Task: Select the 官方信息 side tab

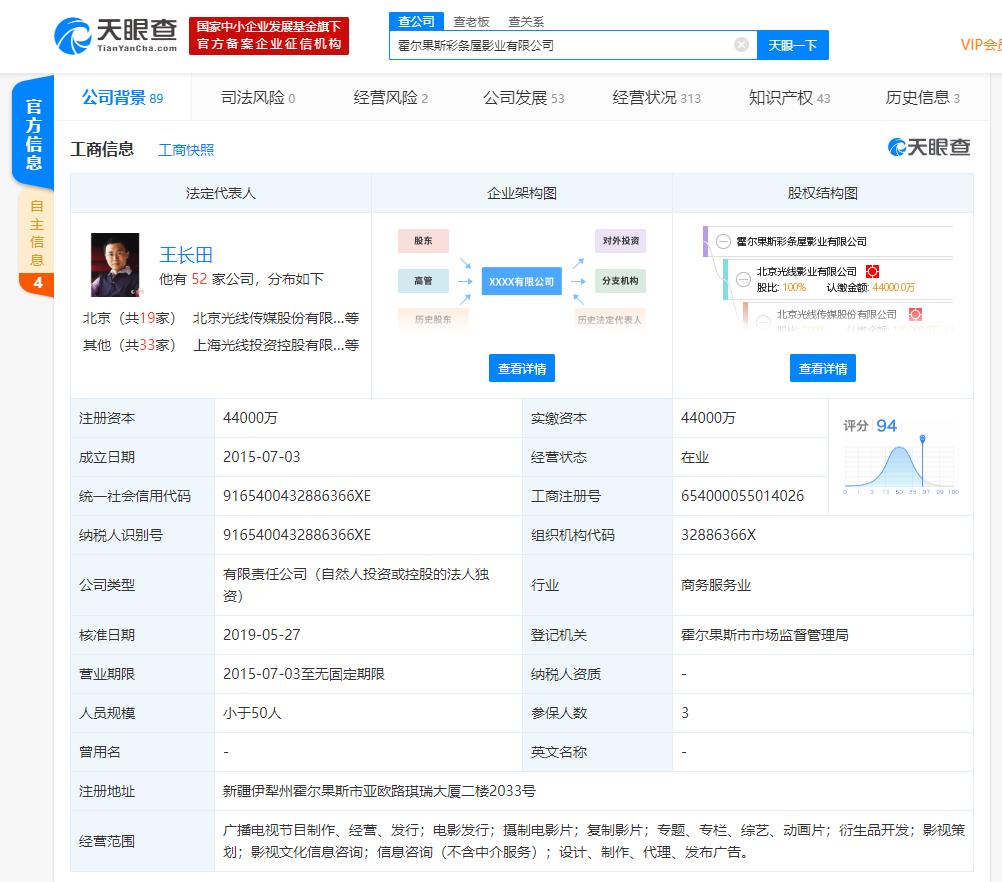Action: tap(33, 134)
